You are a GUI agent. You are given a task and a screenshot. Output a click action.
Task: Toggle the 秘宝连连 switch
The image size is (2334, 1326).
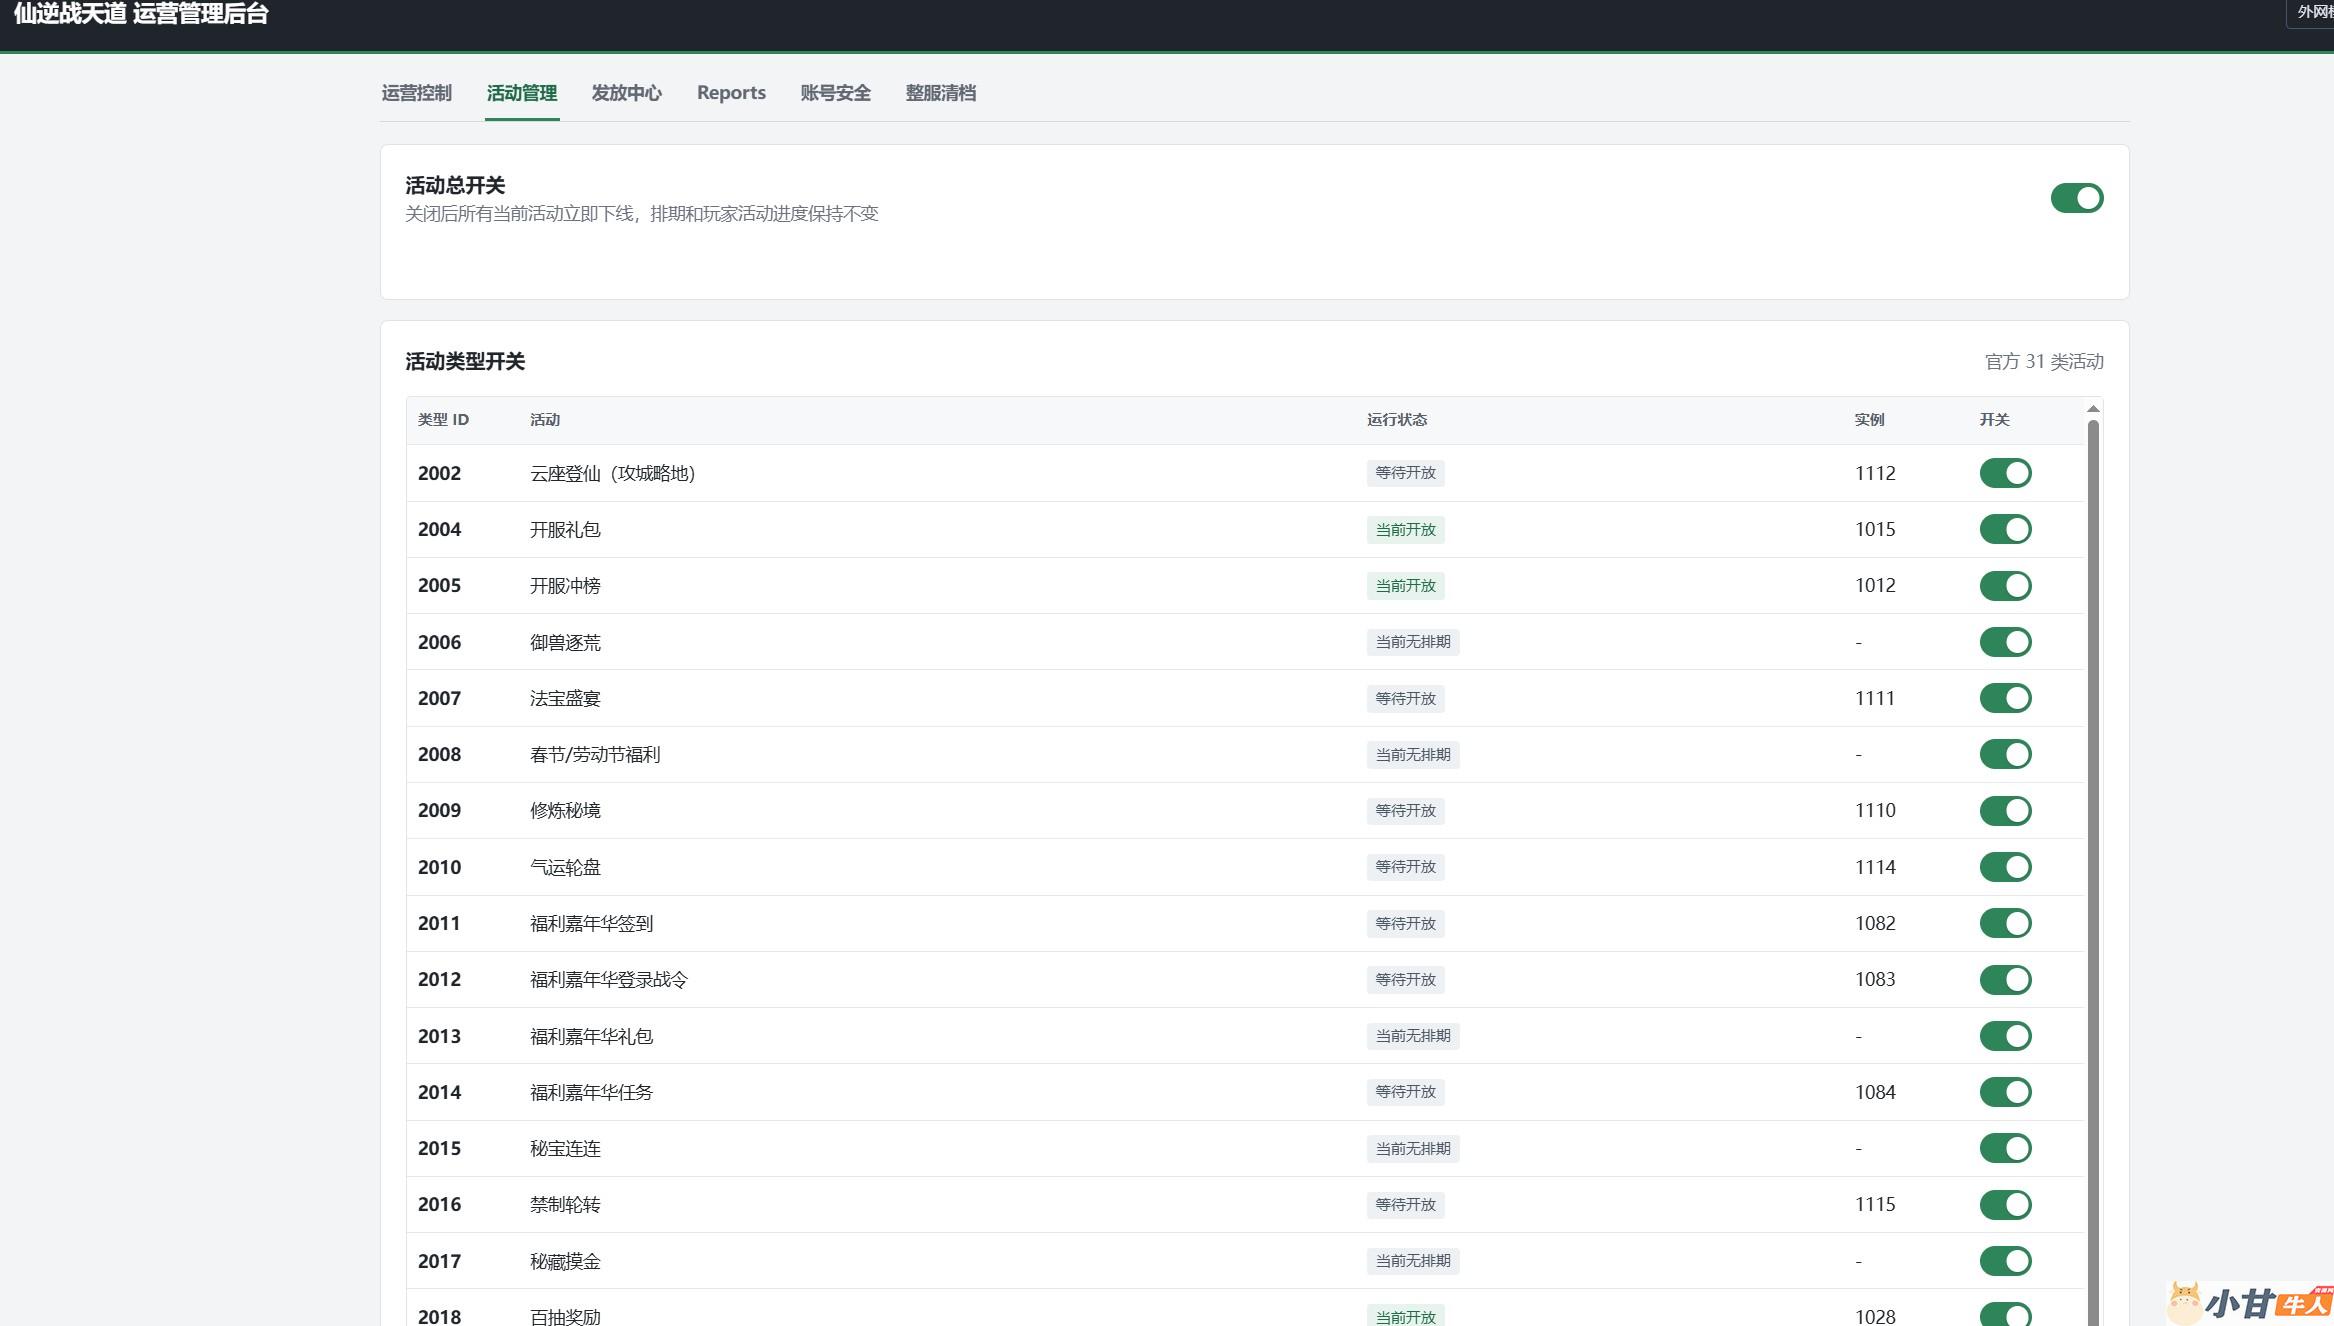point(2005,1148)
